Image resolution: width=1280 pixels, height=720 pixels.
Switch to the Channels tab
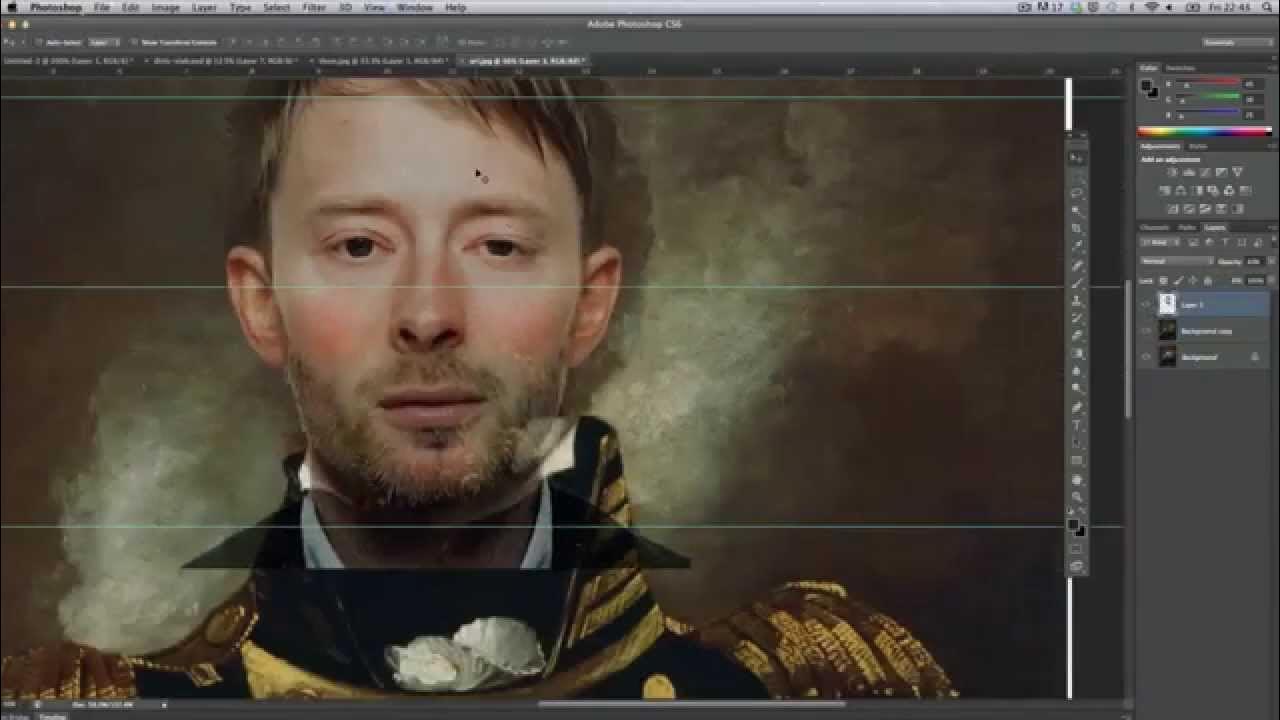(x=1155, y=227)
